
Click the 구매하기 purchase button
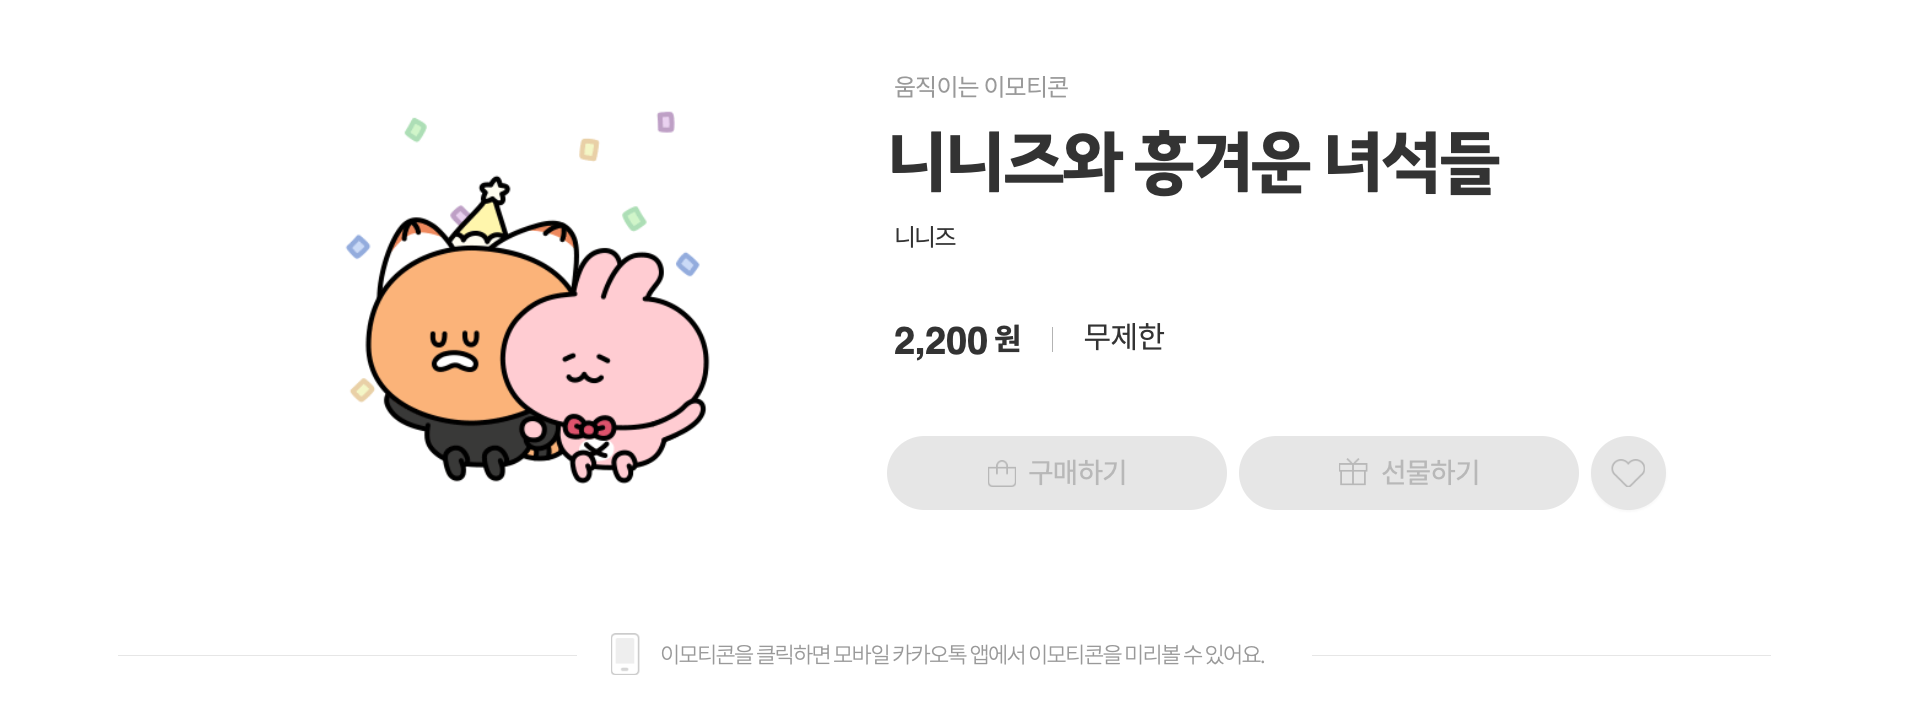(1056, 473)
